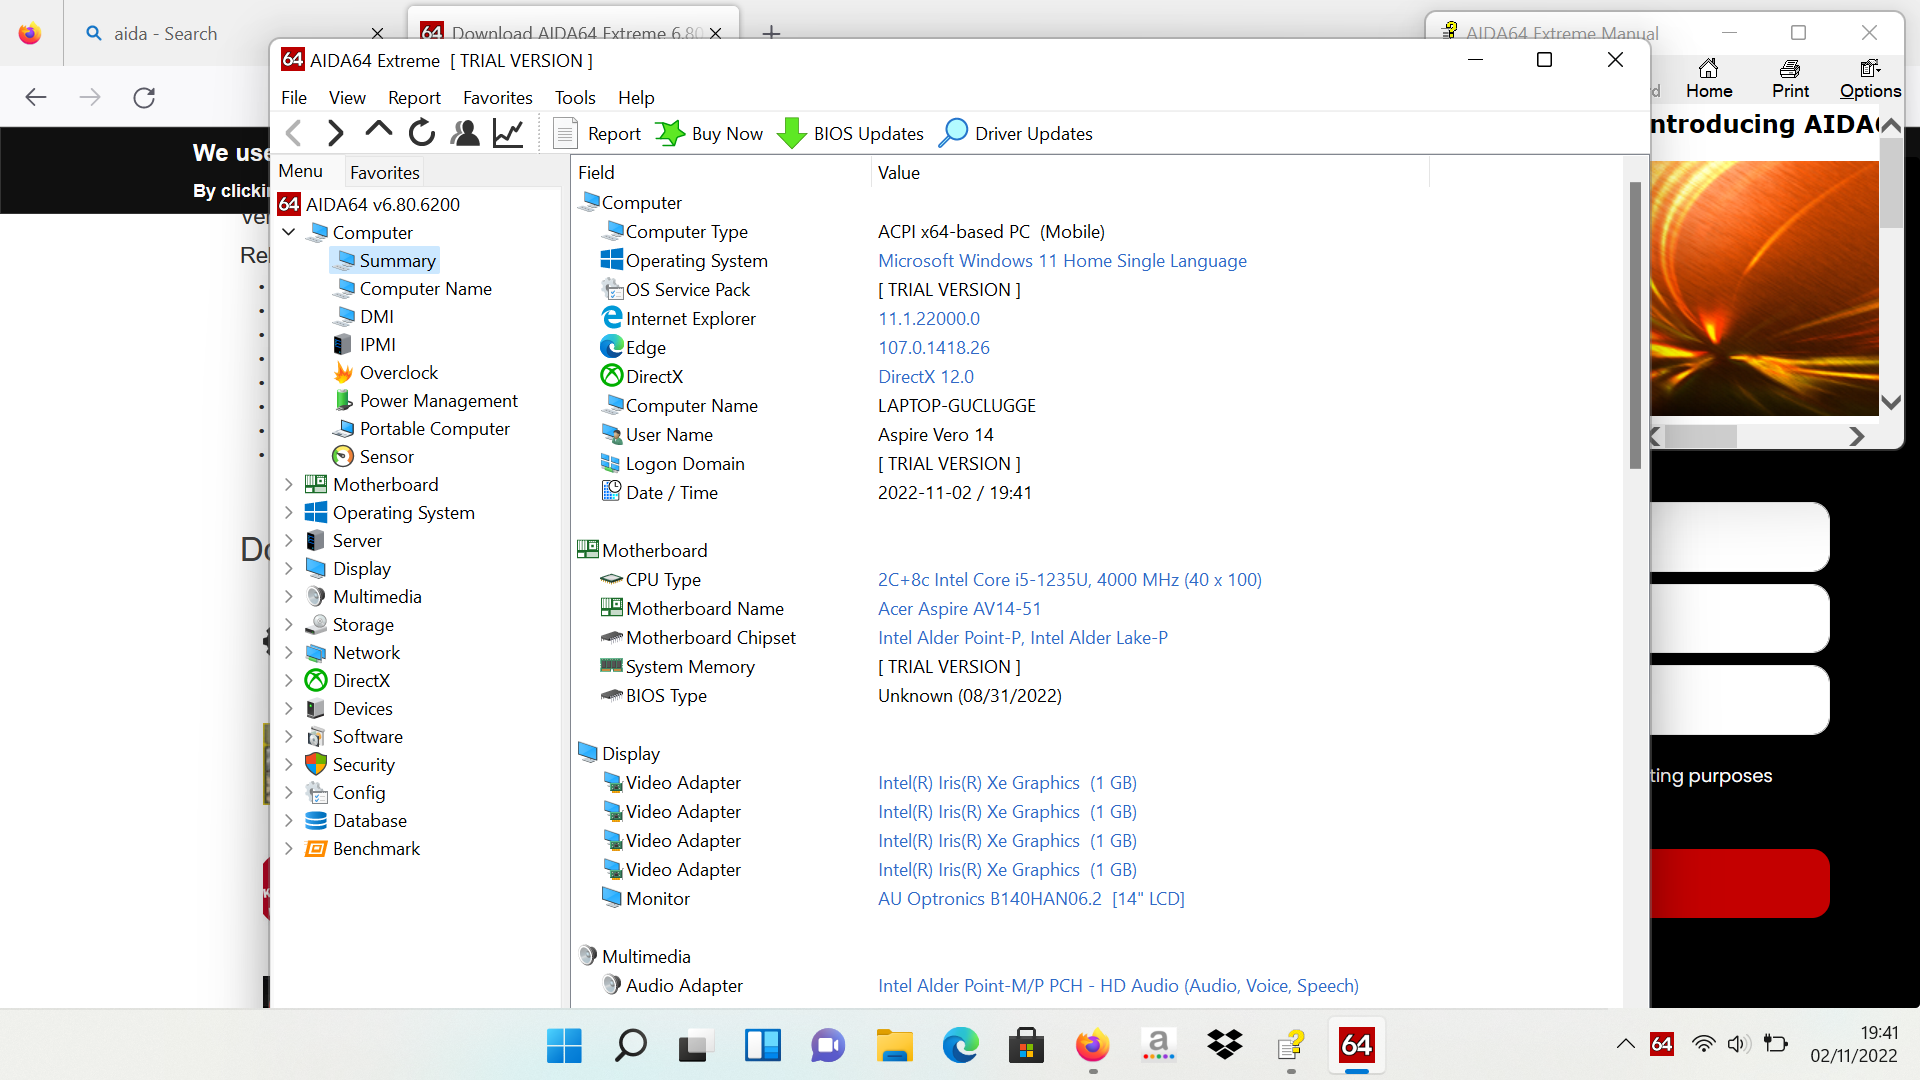Expand the Display tree node
The height and width of the screenshot is (1080, 1920).
(289, 568)
